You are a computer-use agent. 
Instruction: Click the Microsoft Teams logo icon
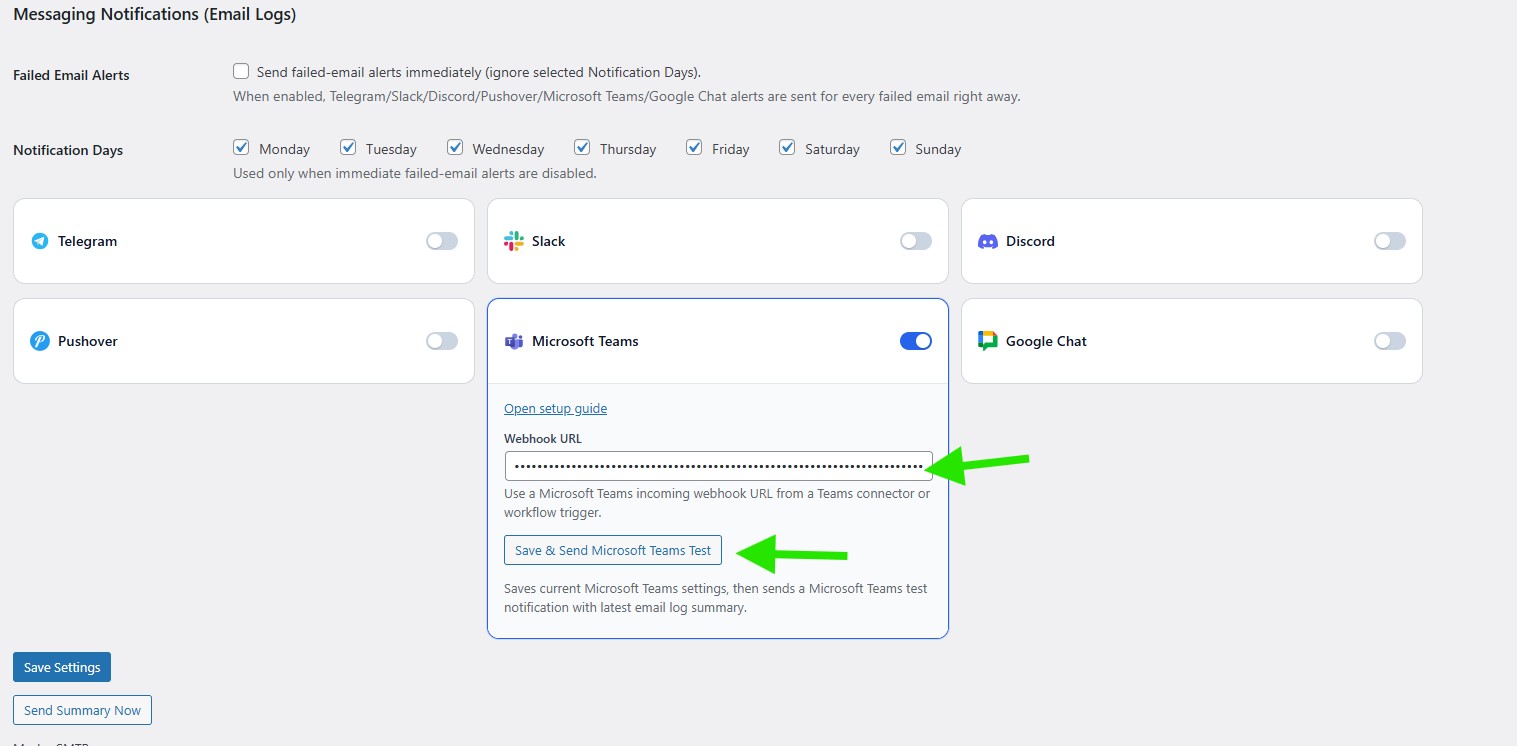pos(514,341)
